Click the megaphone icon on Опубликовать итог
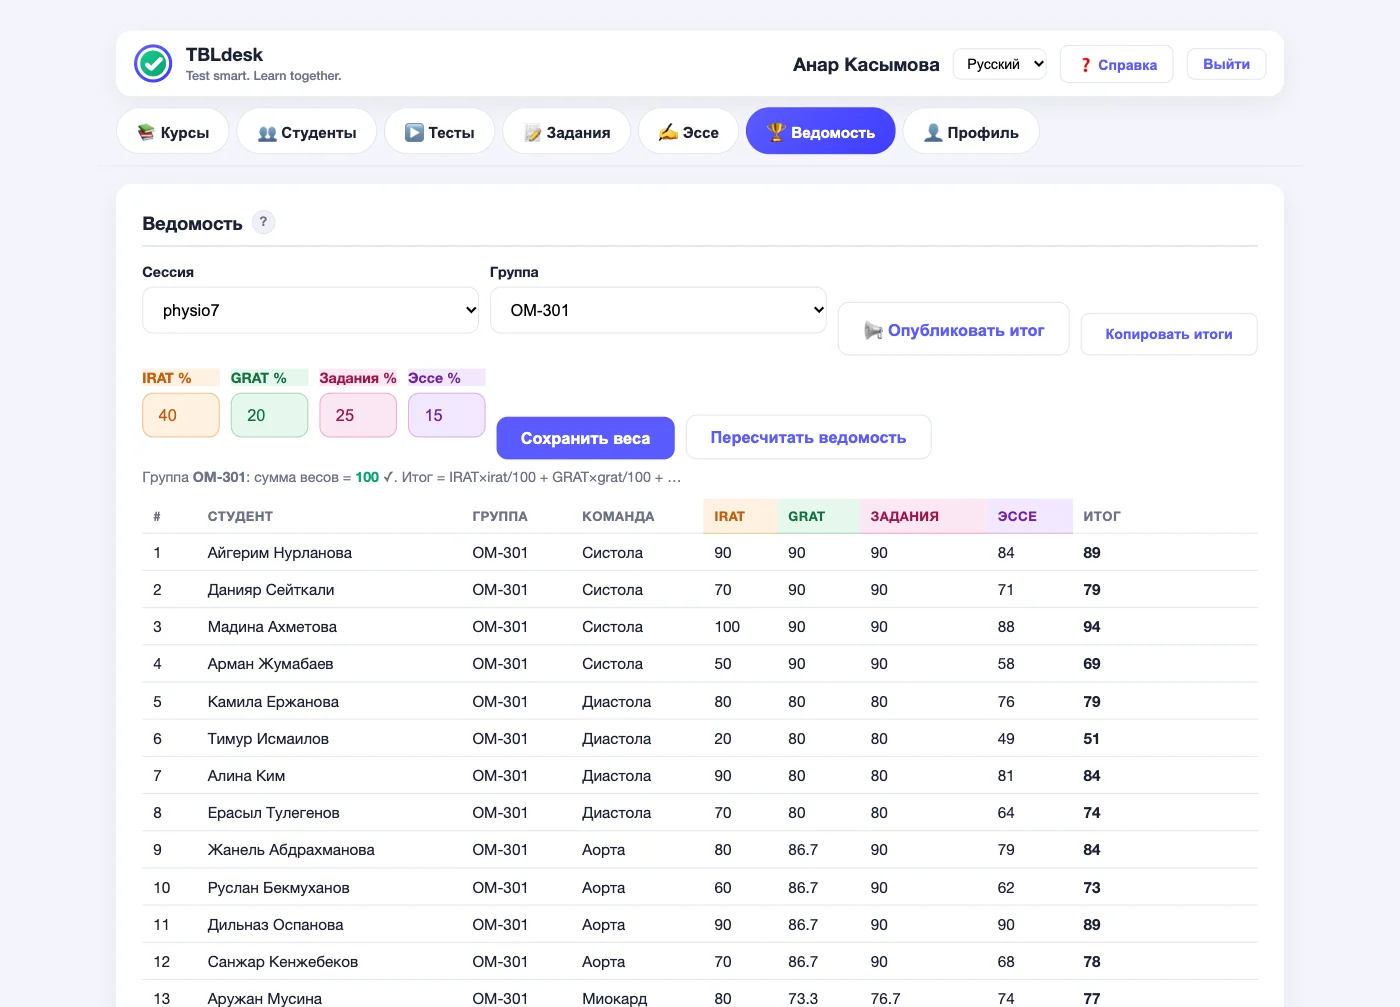Screen dimensions: 1400x1007 coord(873,330)
